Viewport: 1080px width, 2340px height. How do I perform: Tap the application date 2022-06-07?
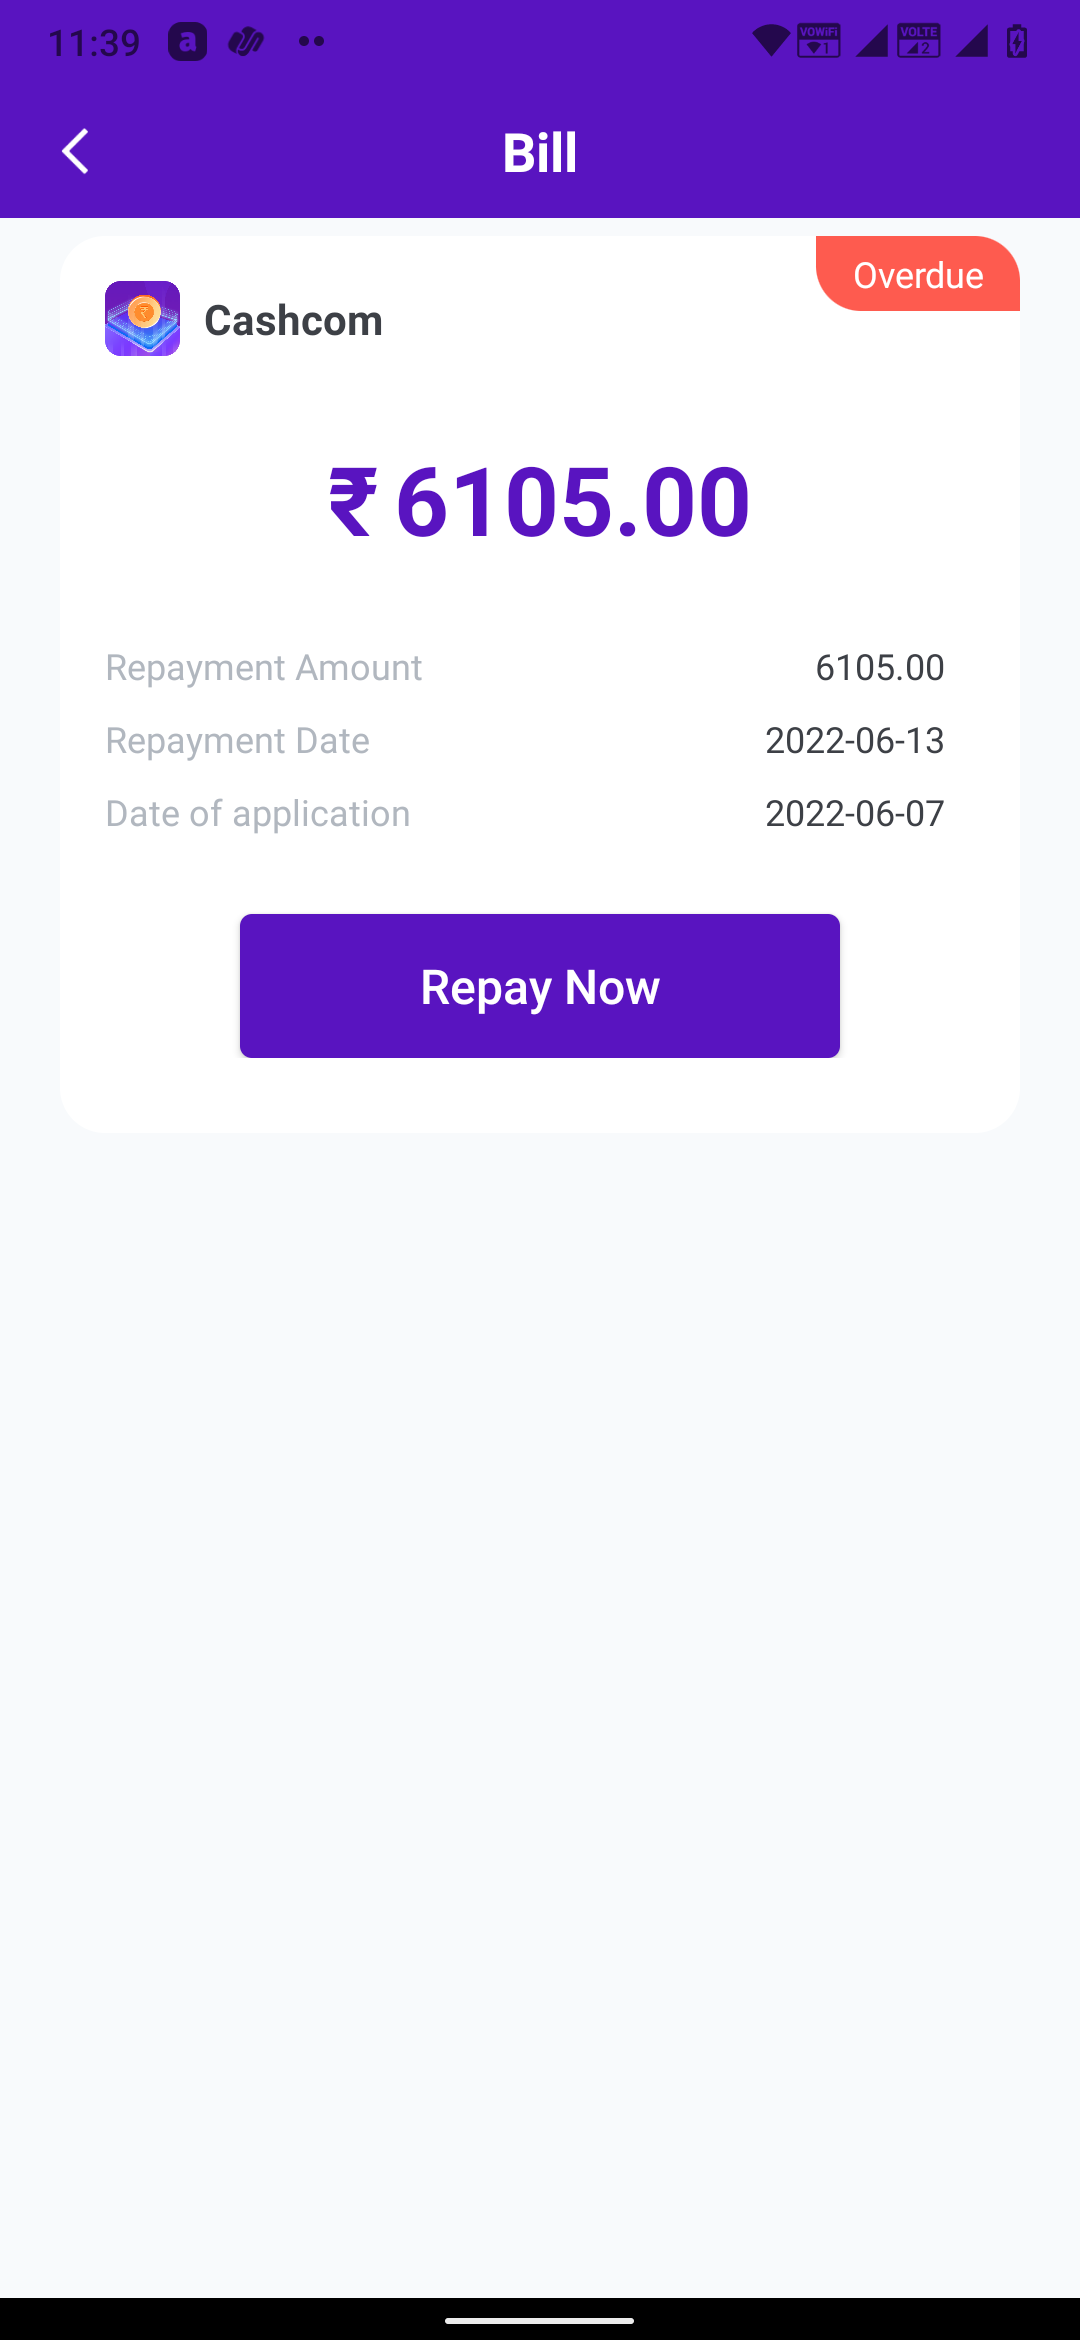coord(854,814)
